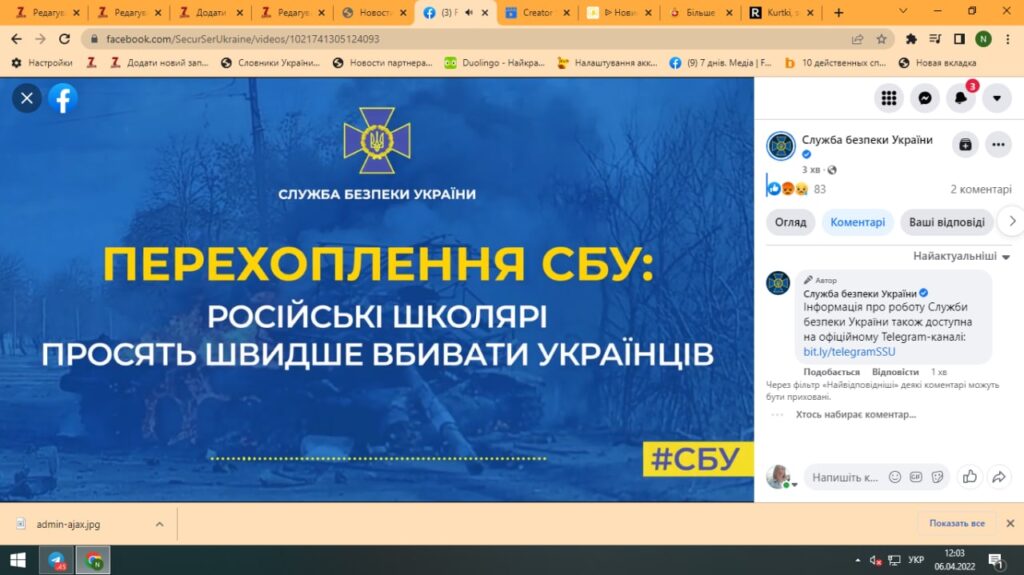Expand the account dropdown arrow
1024x575 pixels.
click(x=997, y=98)
